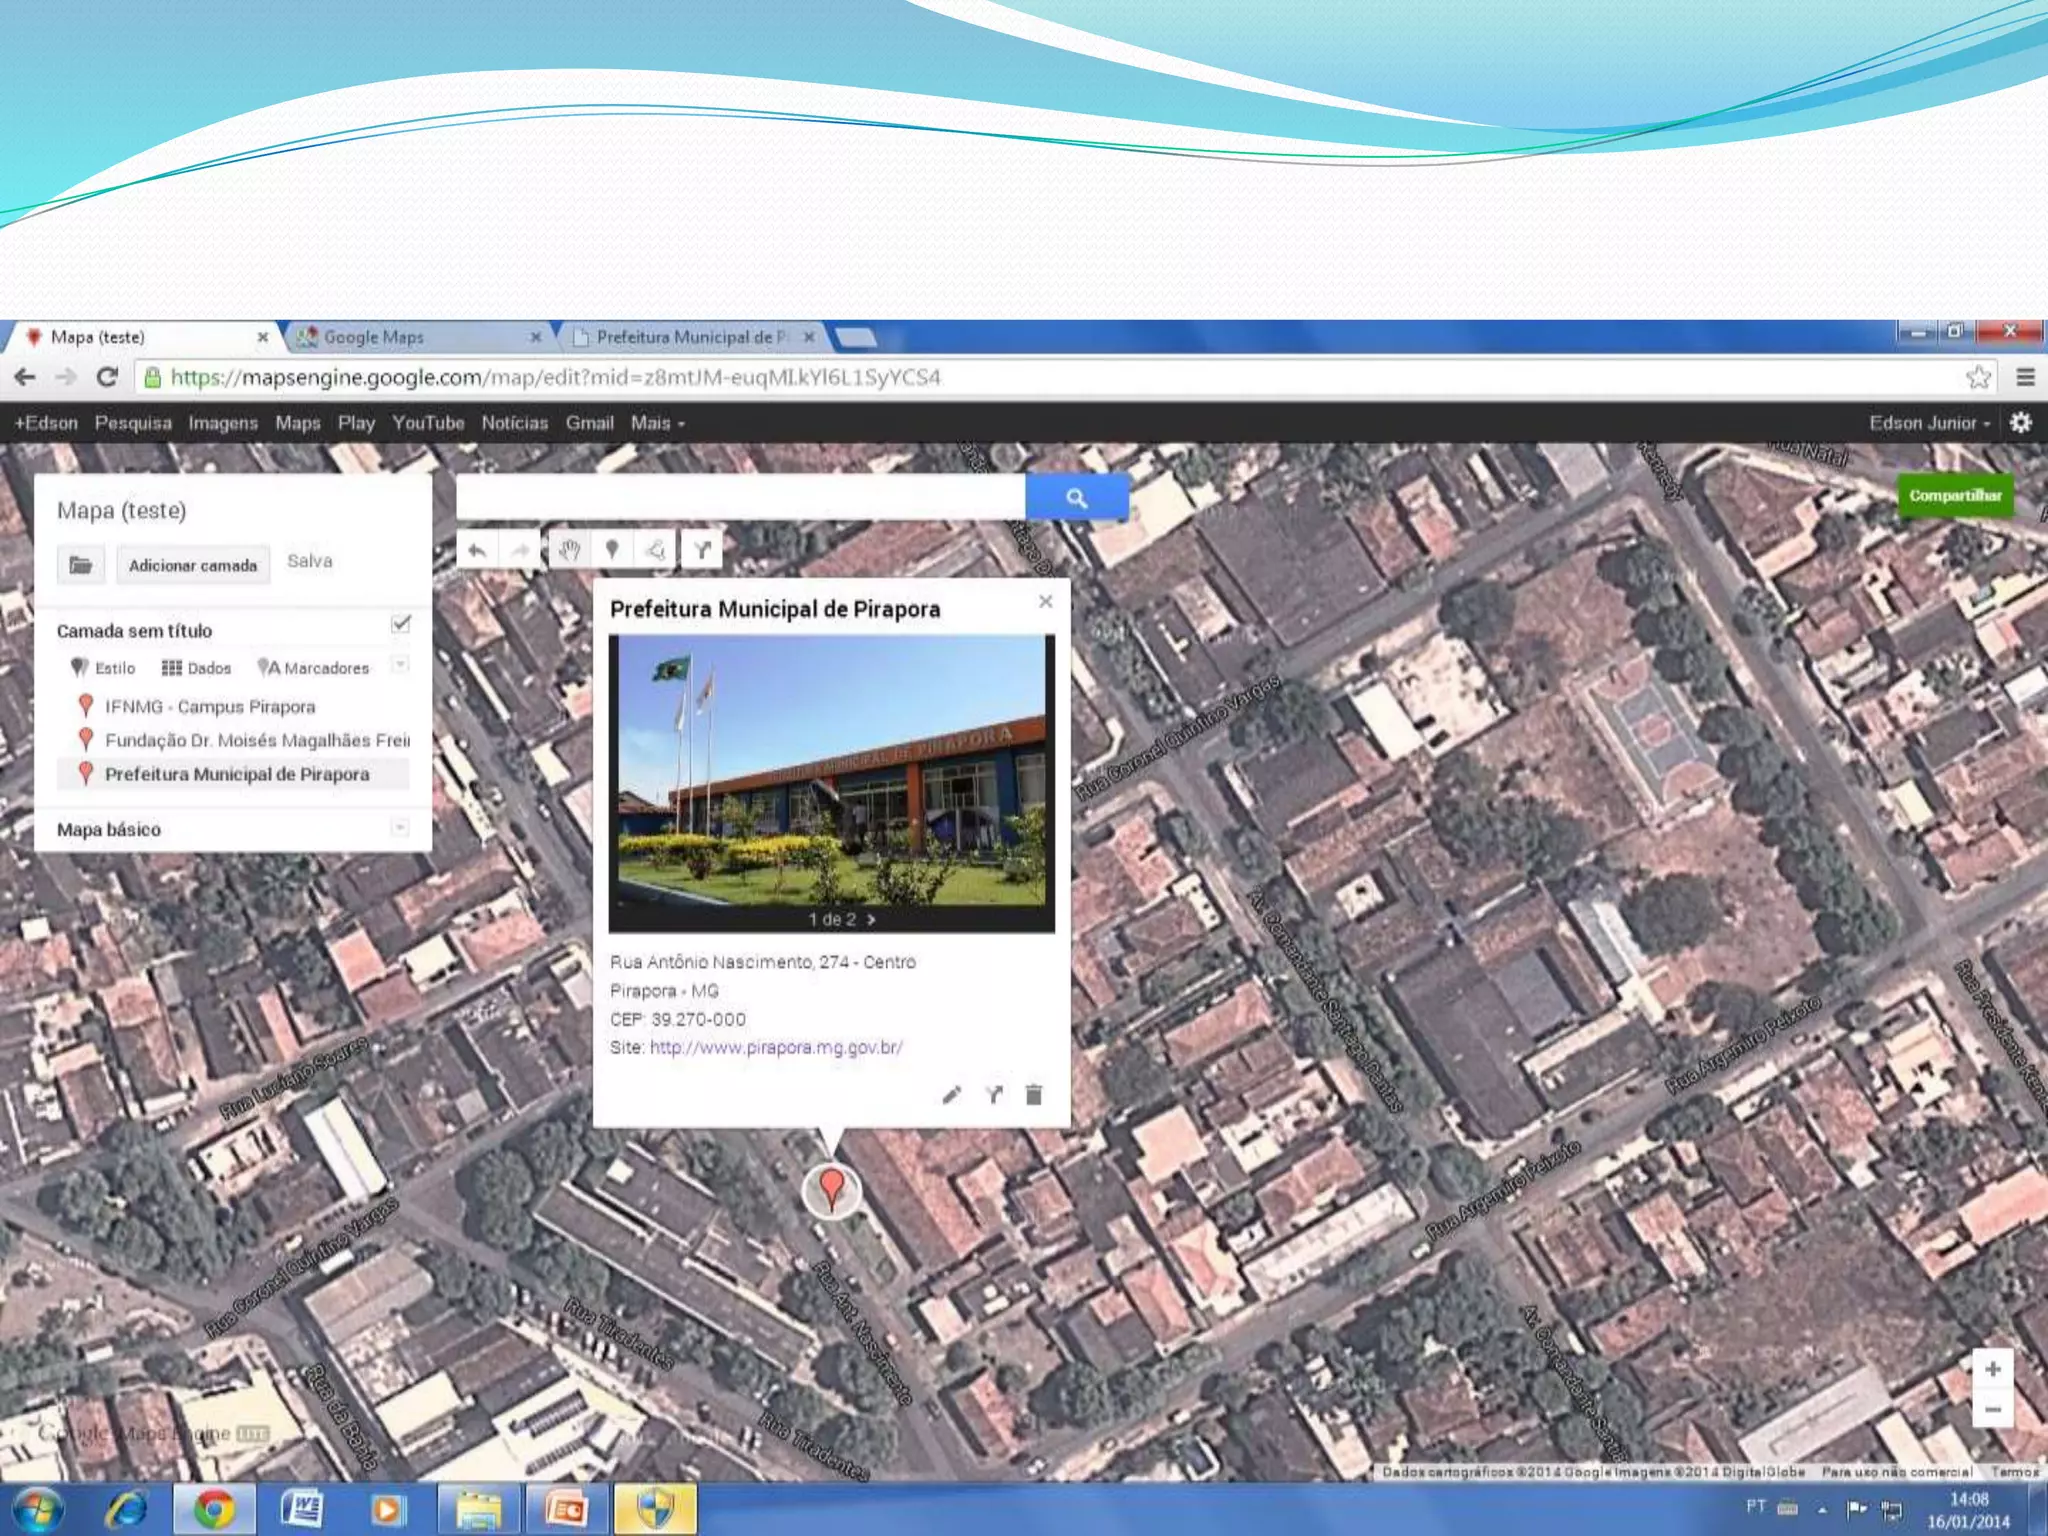Open the pirapora.mg.gov.br site link
Viewport: 2048px width, 1536px height.
click(x=776, y=1047)
